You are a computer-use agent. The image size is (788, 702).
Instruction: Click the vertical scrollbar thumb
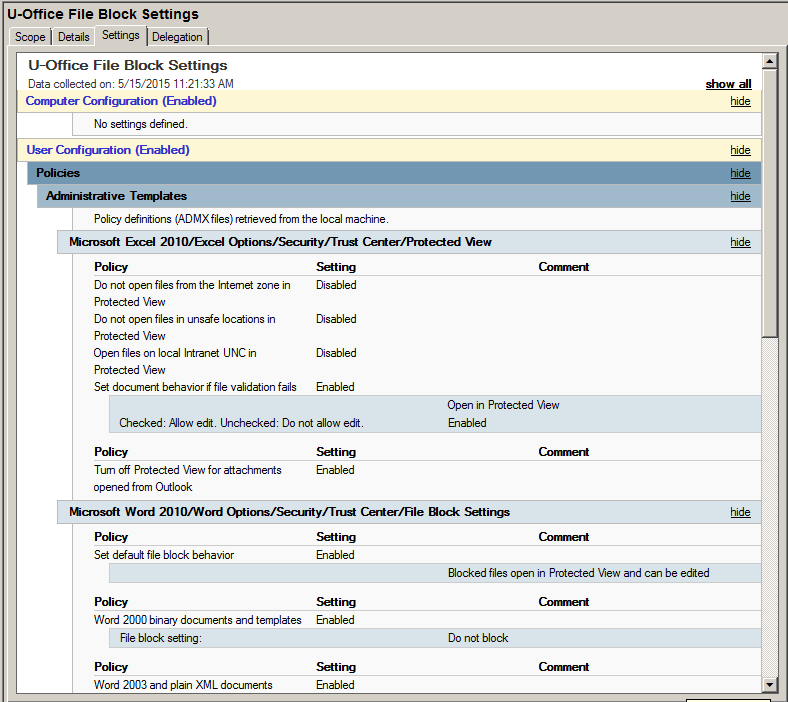pos(770,203)
